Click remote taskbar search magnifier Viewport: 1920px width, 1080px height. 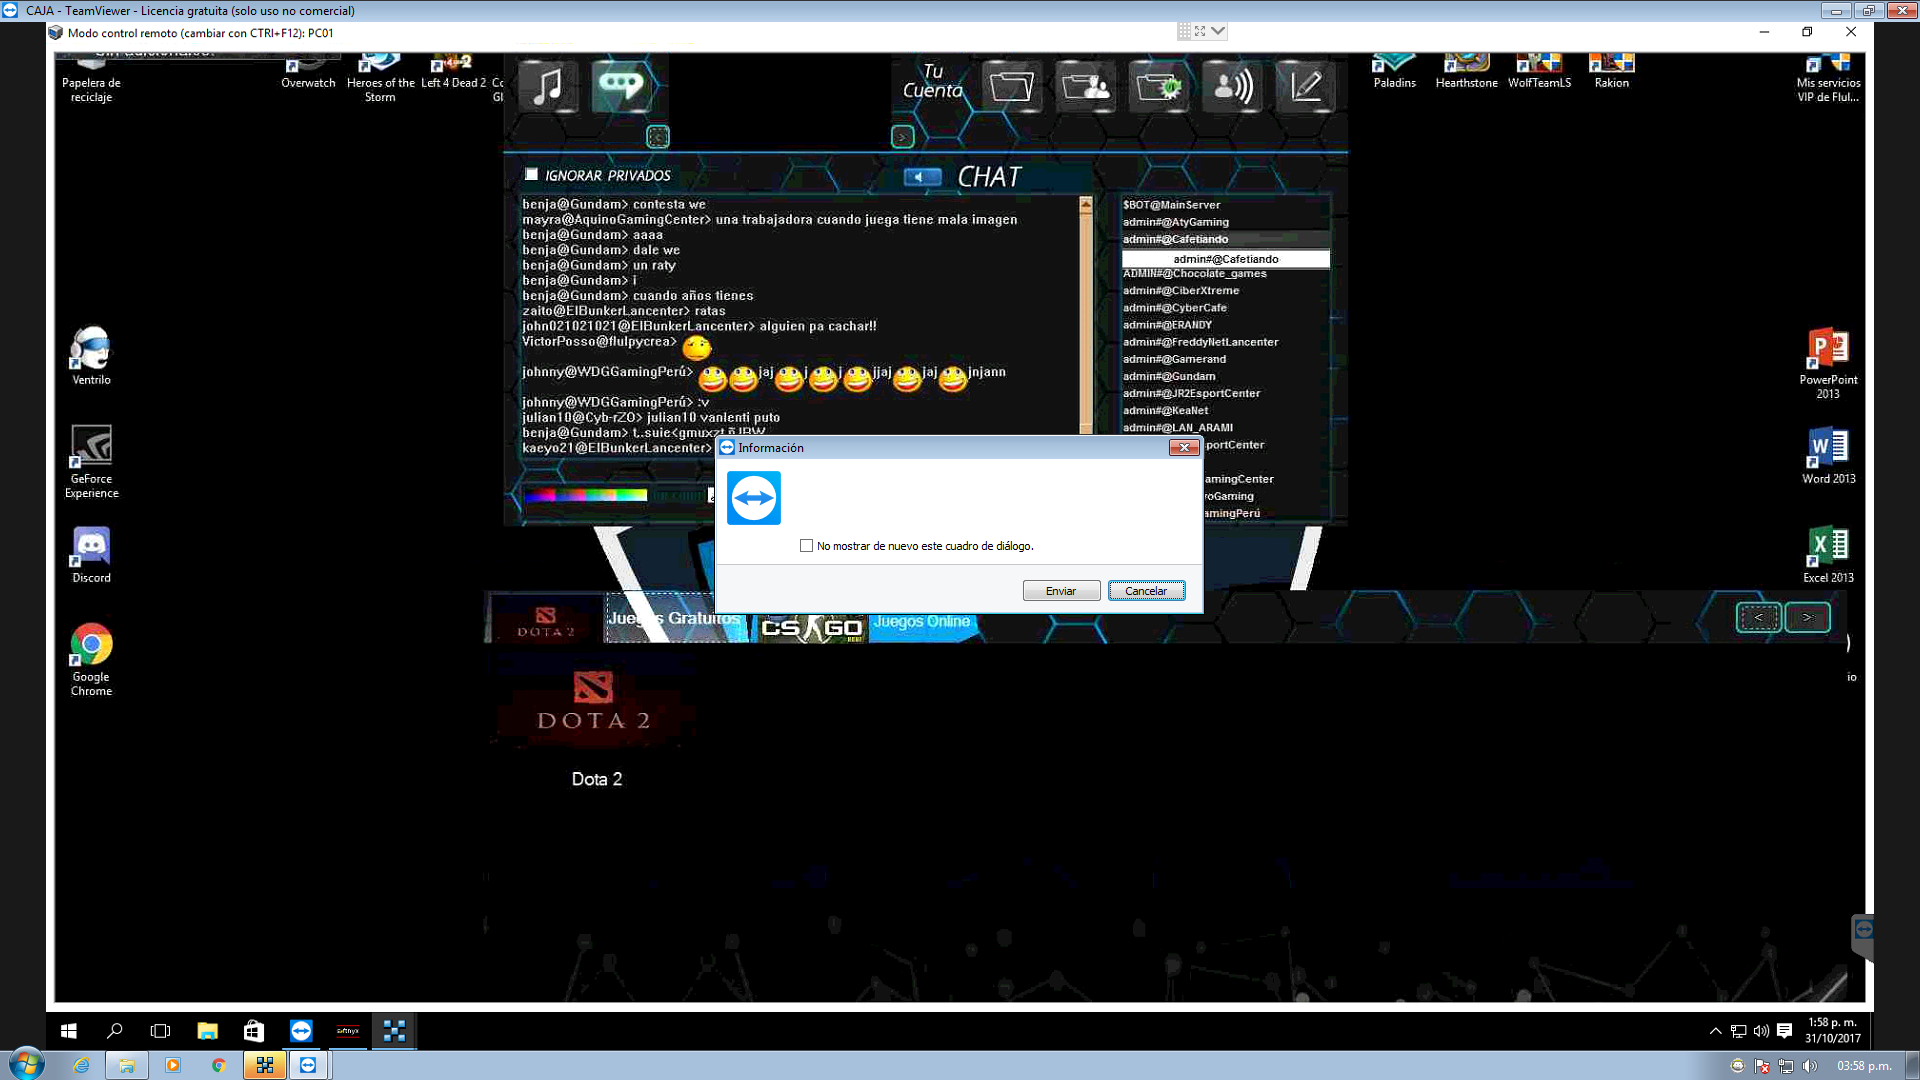(x=115, y=1030)
